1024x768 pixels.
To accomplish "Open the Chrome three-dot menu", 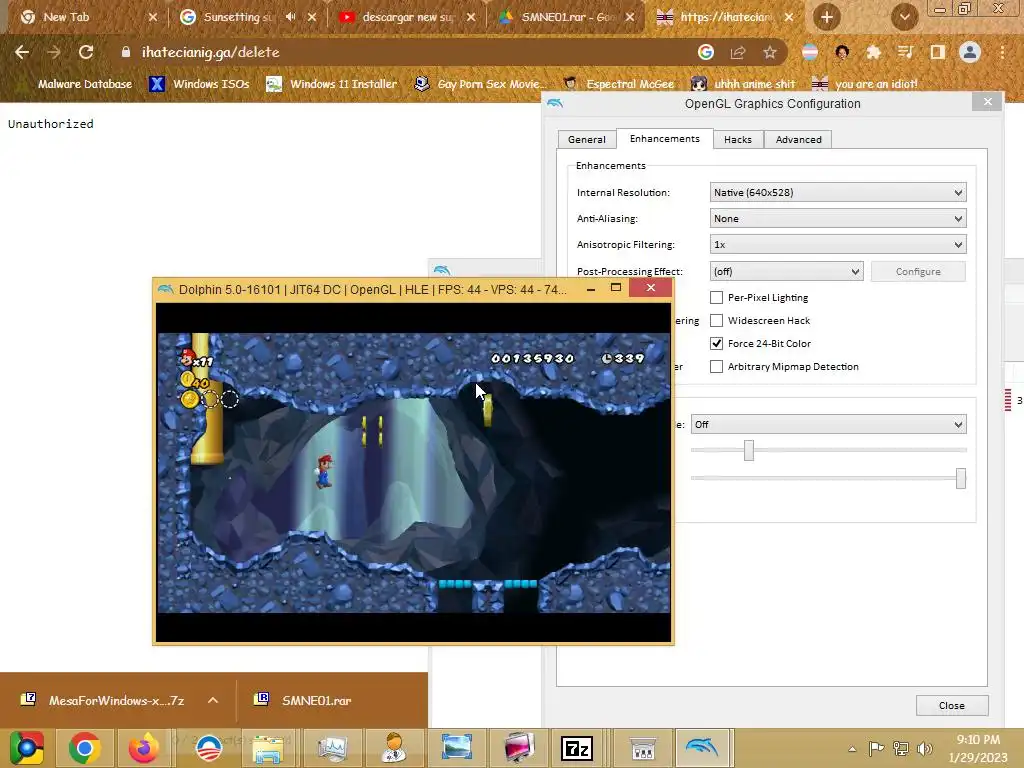I will pos(1002,52).
